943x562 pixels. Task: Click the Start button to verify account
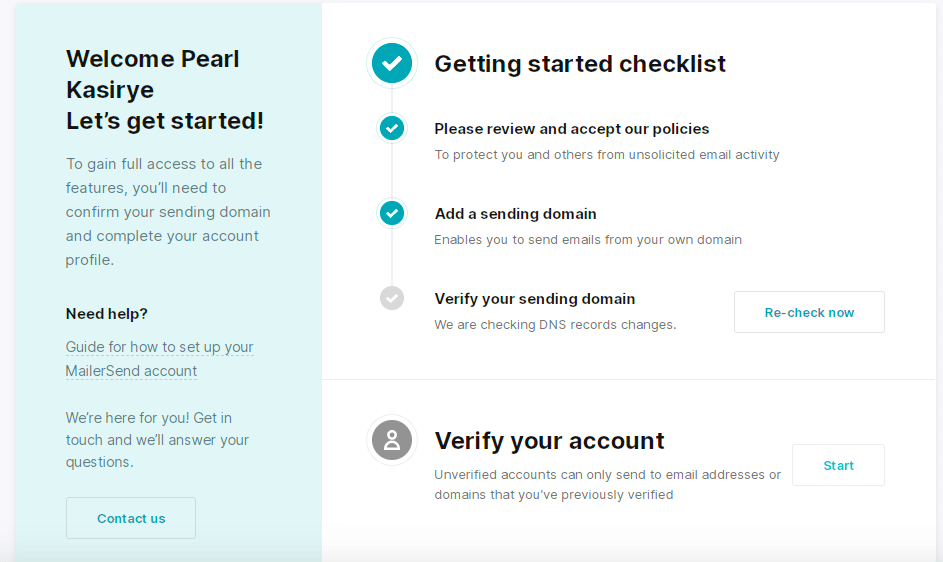pos(838,465)
